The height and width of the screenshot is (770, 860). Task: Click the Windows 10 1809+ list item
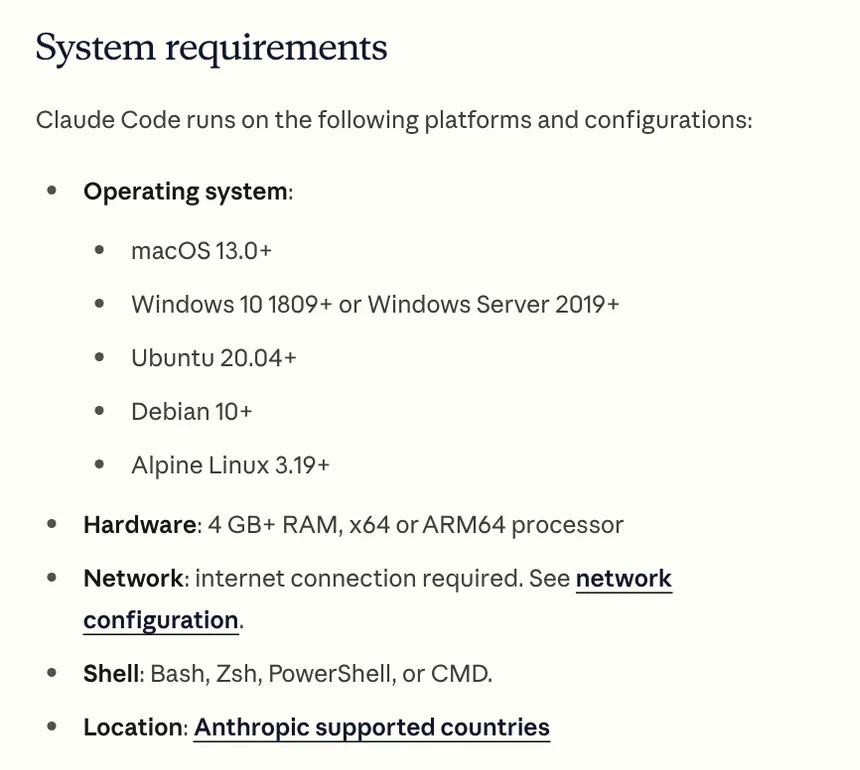click(375, 304)
